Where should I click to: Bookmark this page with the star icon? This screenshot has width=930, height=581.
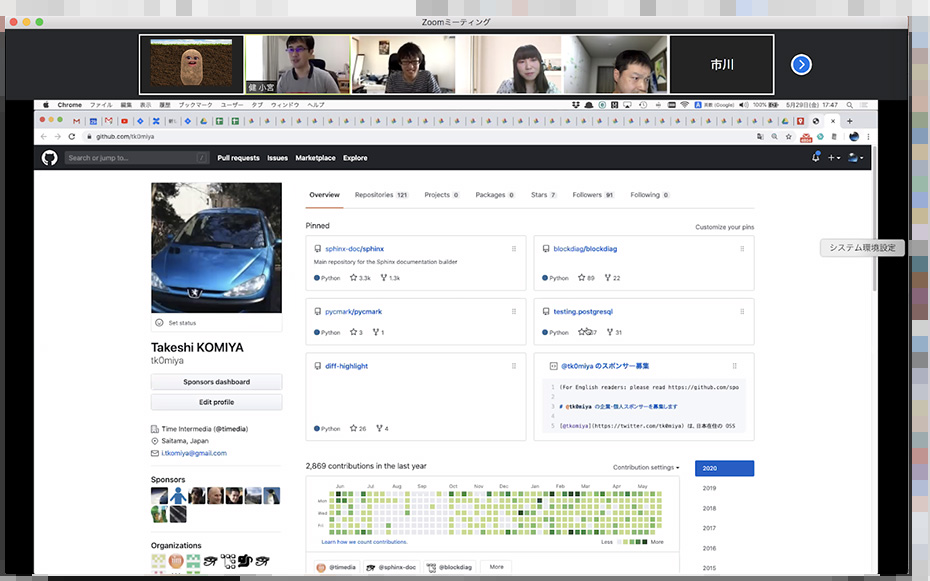(788, 136)
